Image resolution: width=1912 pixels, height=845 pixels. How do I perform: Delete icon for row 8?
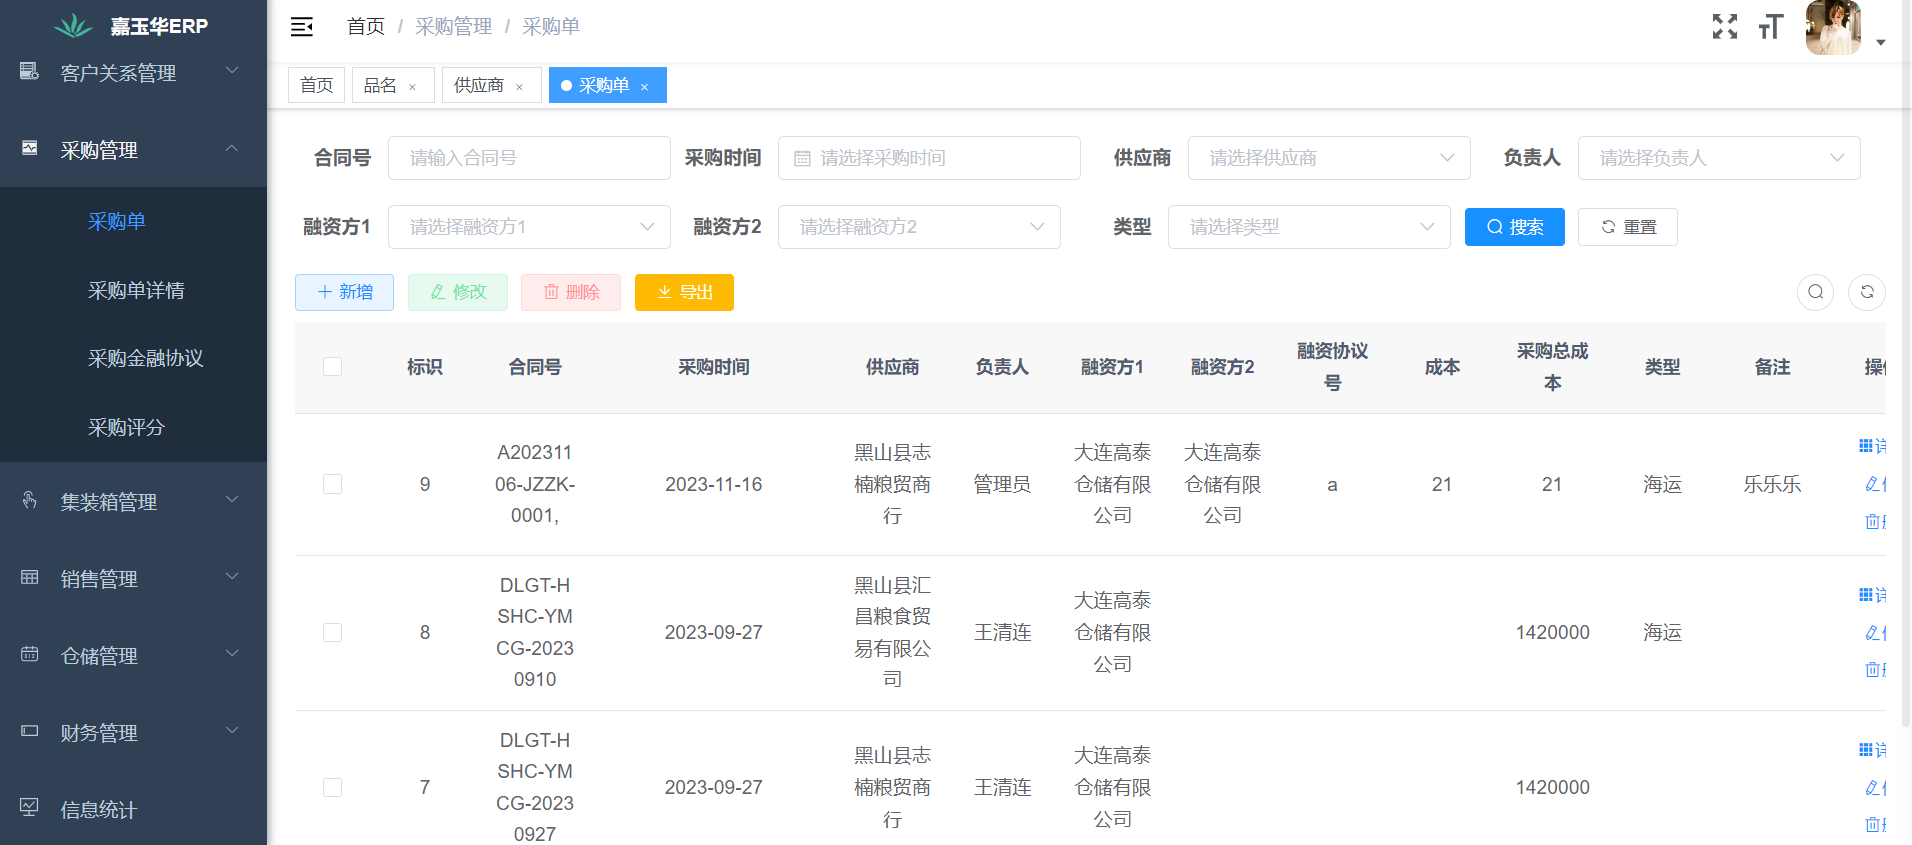click(1874, 669)
